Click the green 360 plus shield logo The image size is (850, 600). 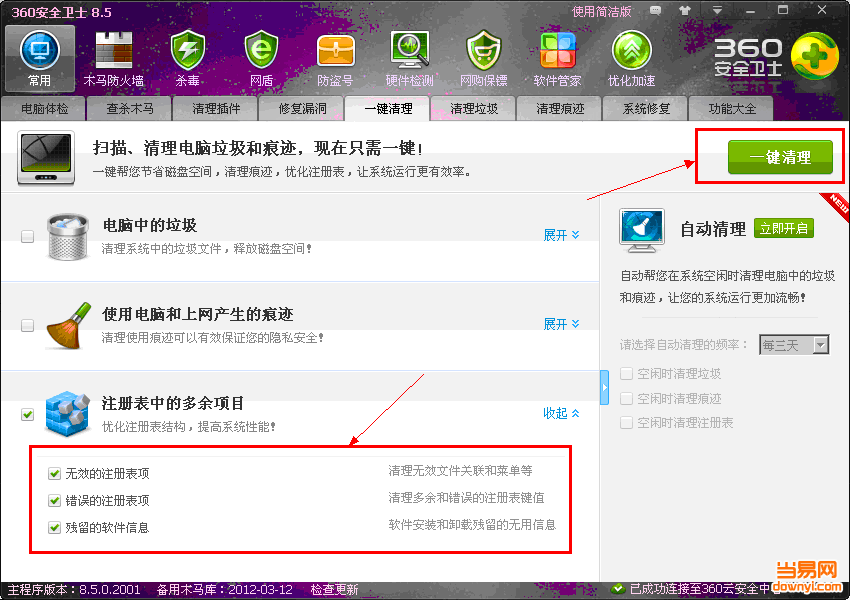click(x=814, y=55)
